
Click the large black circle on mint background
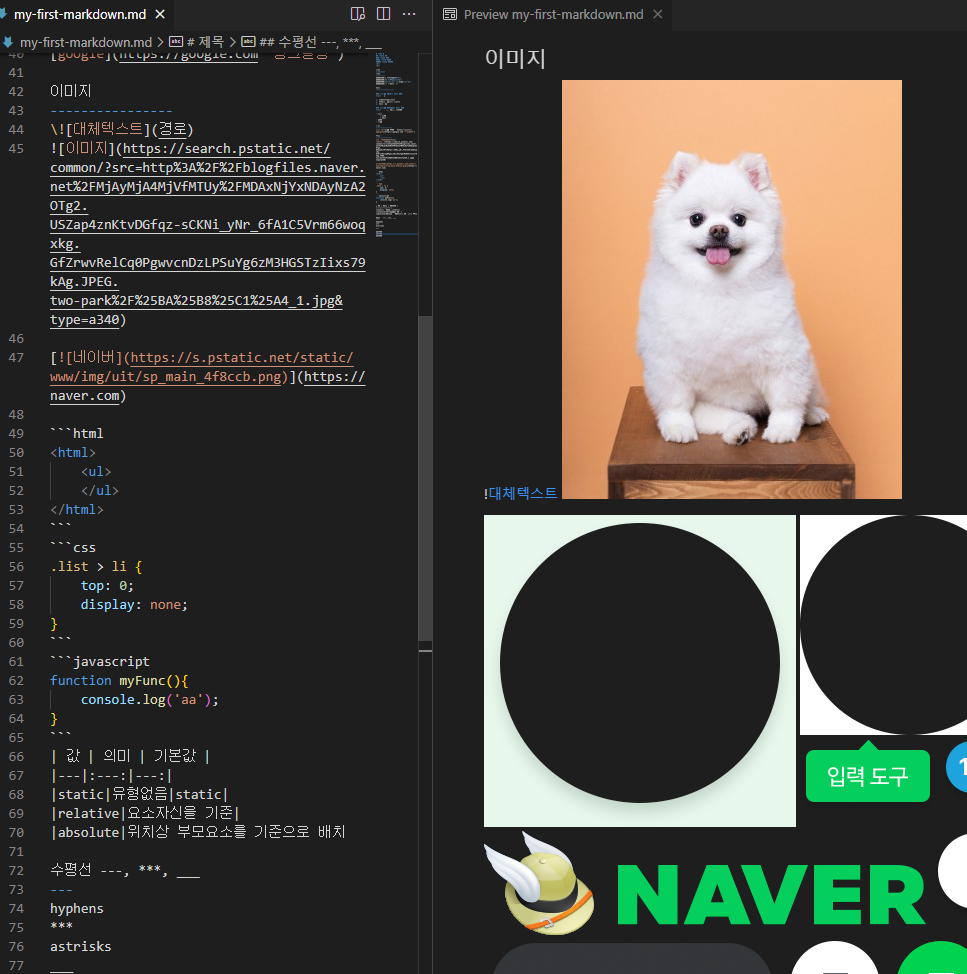[640, 663]
